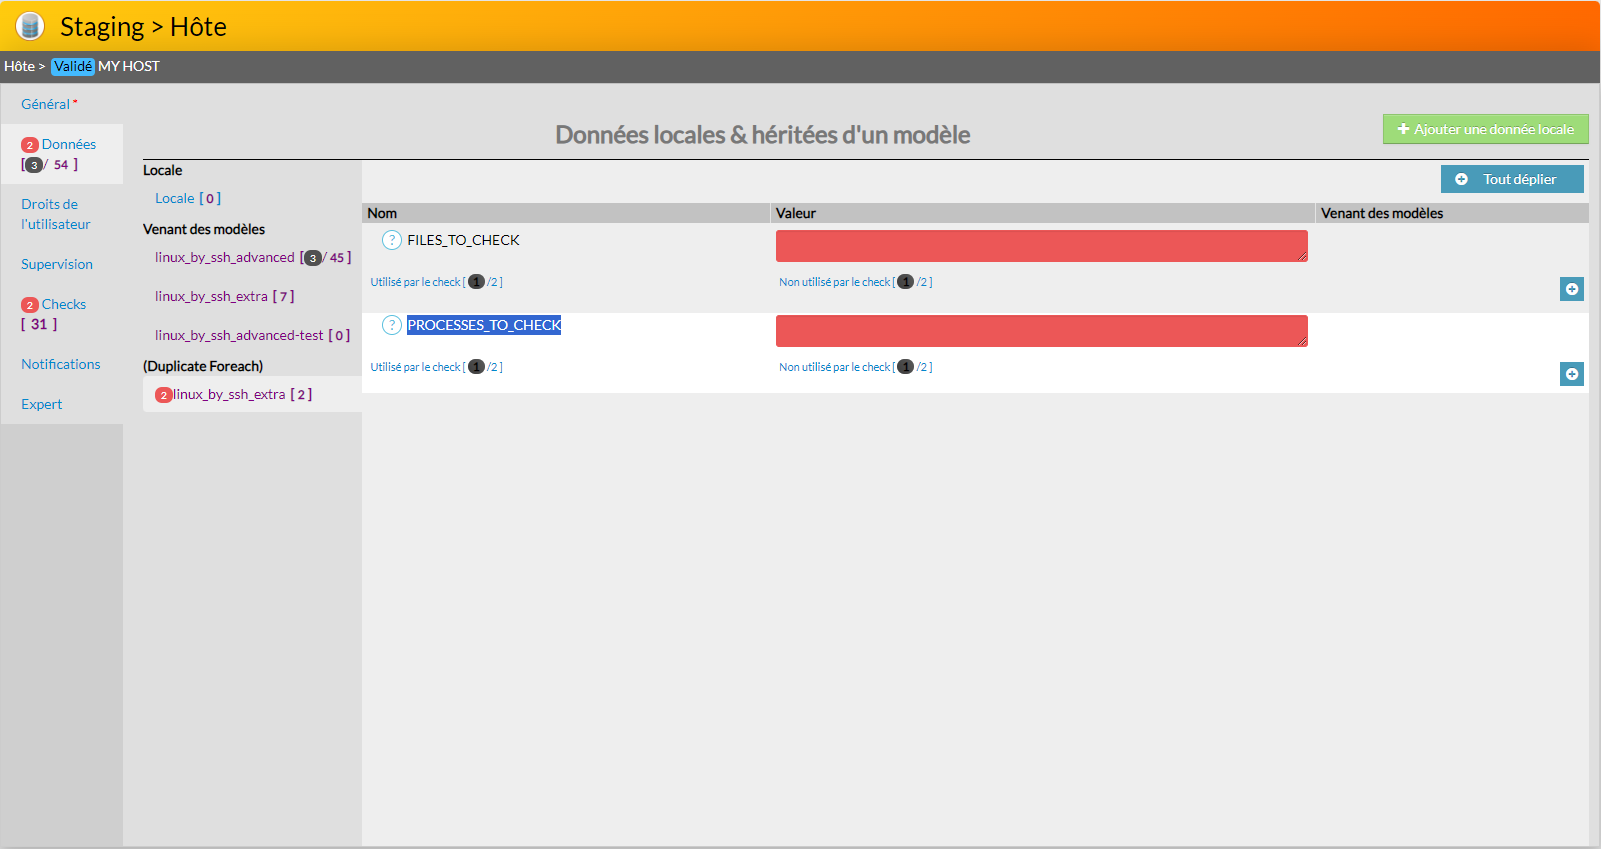Image resolution: width=1601 pixels, height=849 pixels.
Task: Open help icon for FILES_TO_CHECK
Action: point(392,240)
